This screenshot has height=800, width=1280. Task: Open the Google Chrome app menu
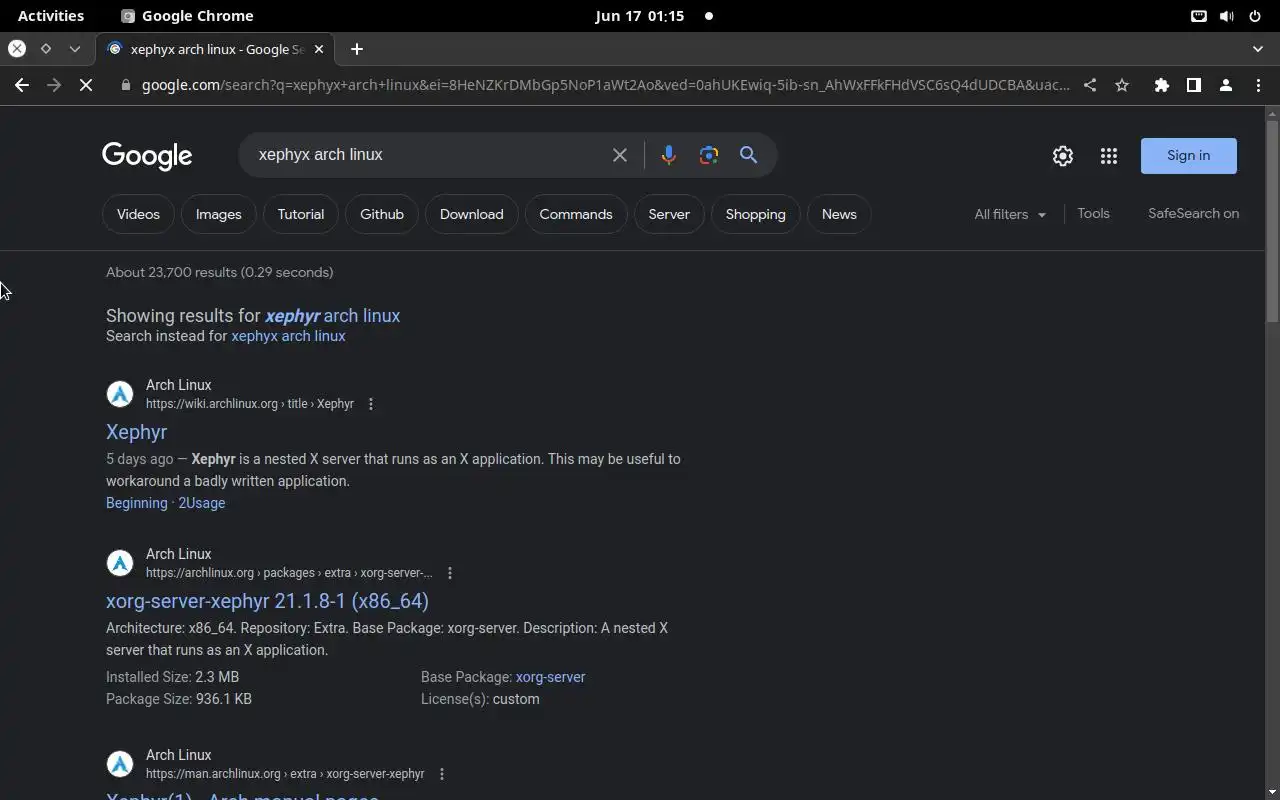(x=187, y=16)
